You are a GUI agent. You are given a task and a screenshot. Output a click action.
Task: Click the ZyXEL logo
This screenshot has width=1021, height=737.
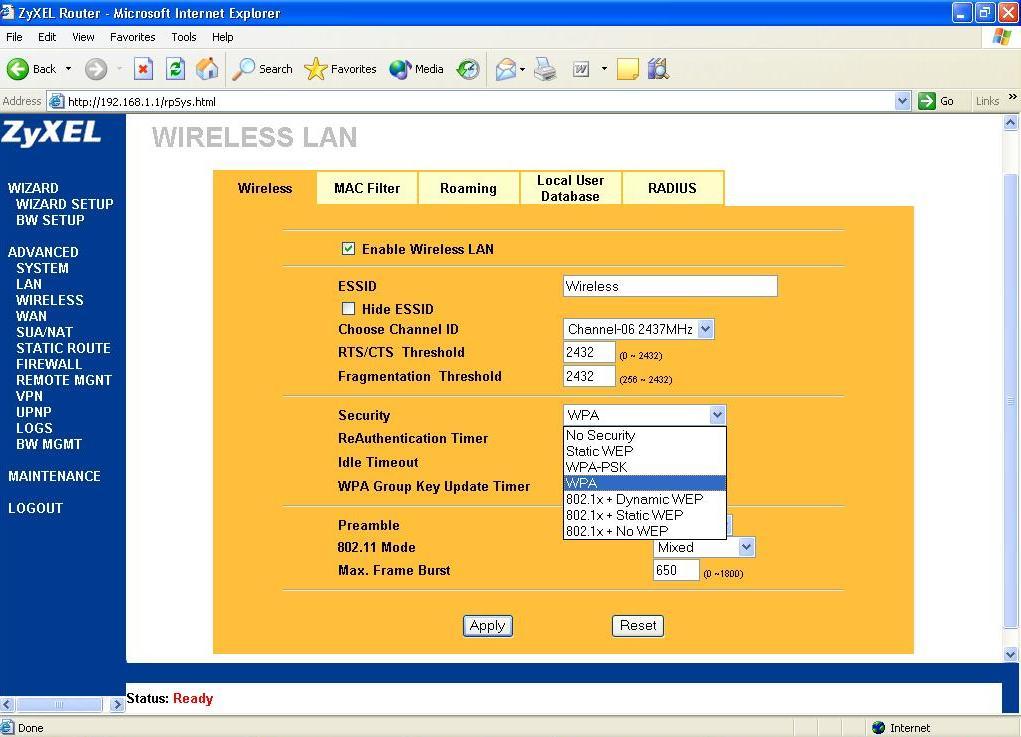[x=51, y=133]
